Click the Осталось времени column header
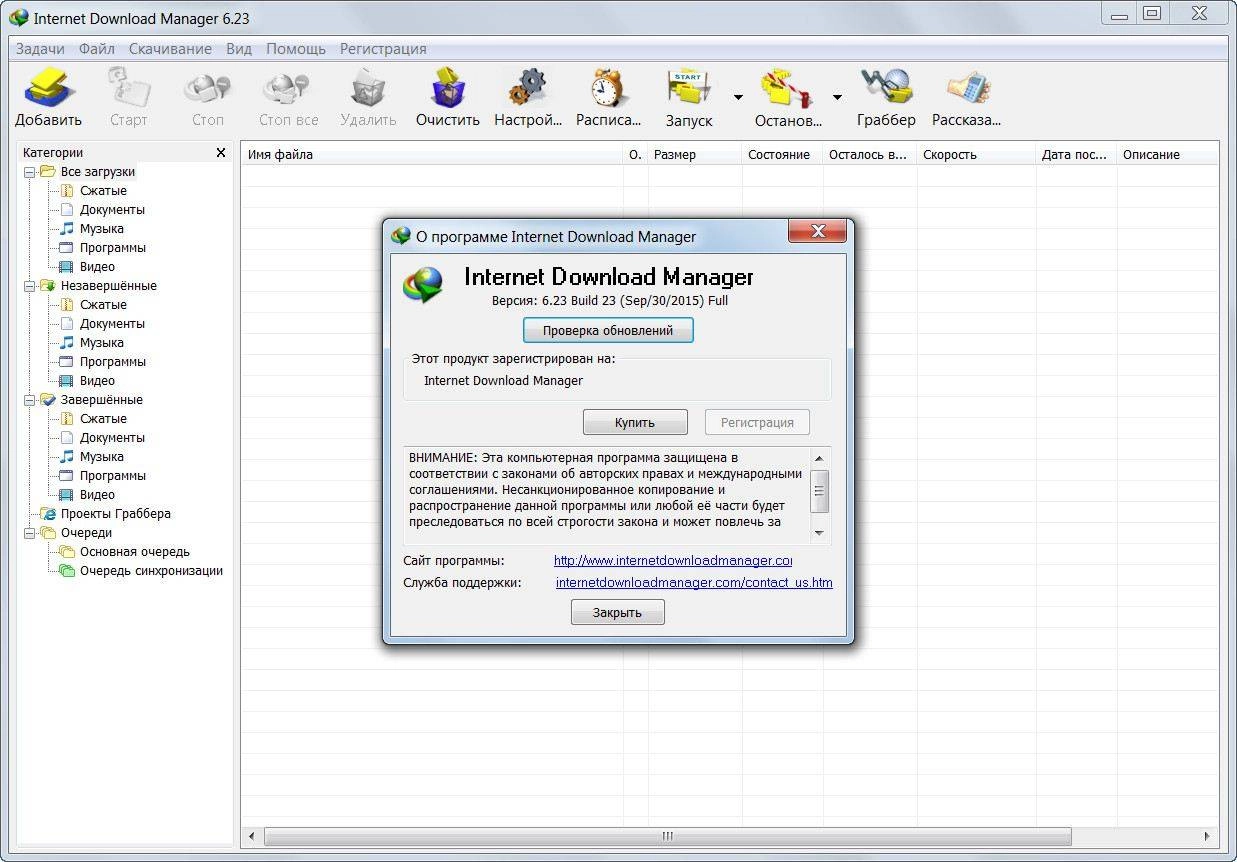The width and height of the screenshot is (1237, 862). pos(869,155)
